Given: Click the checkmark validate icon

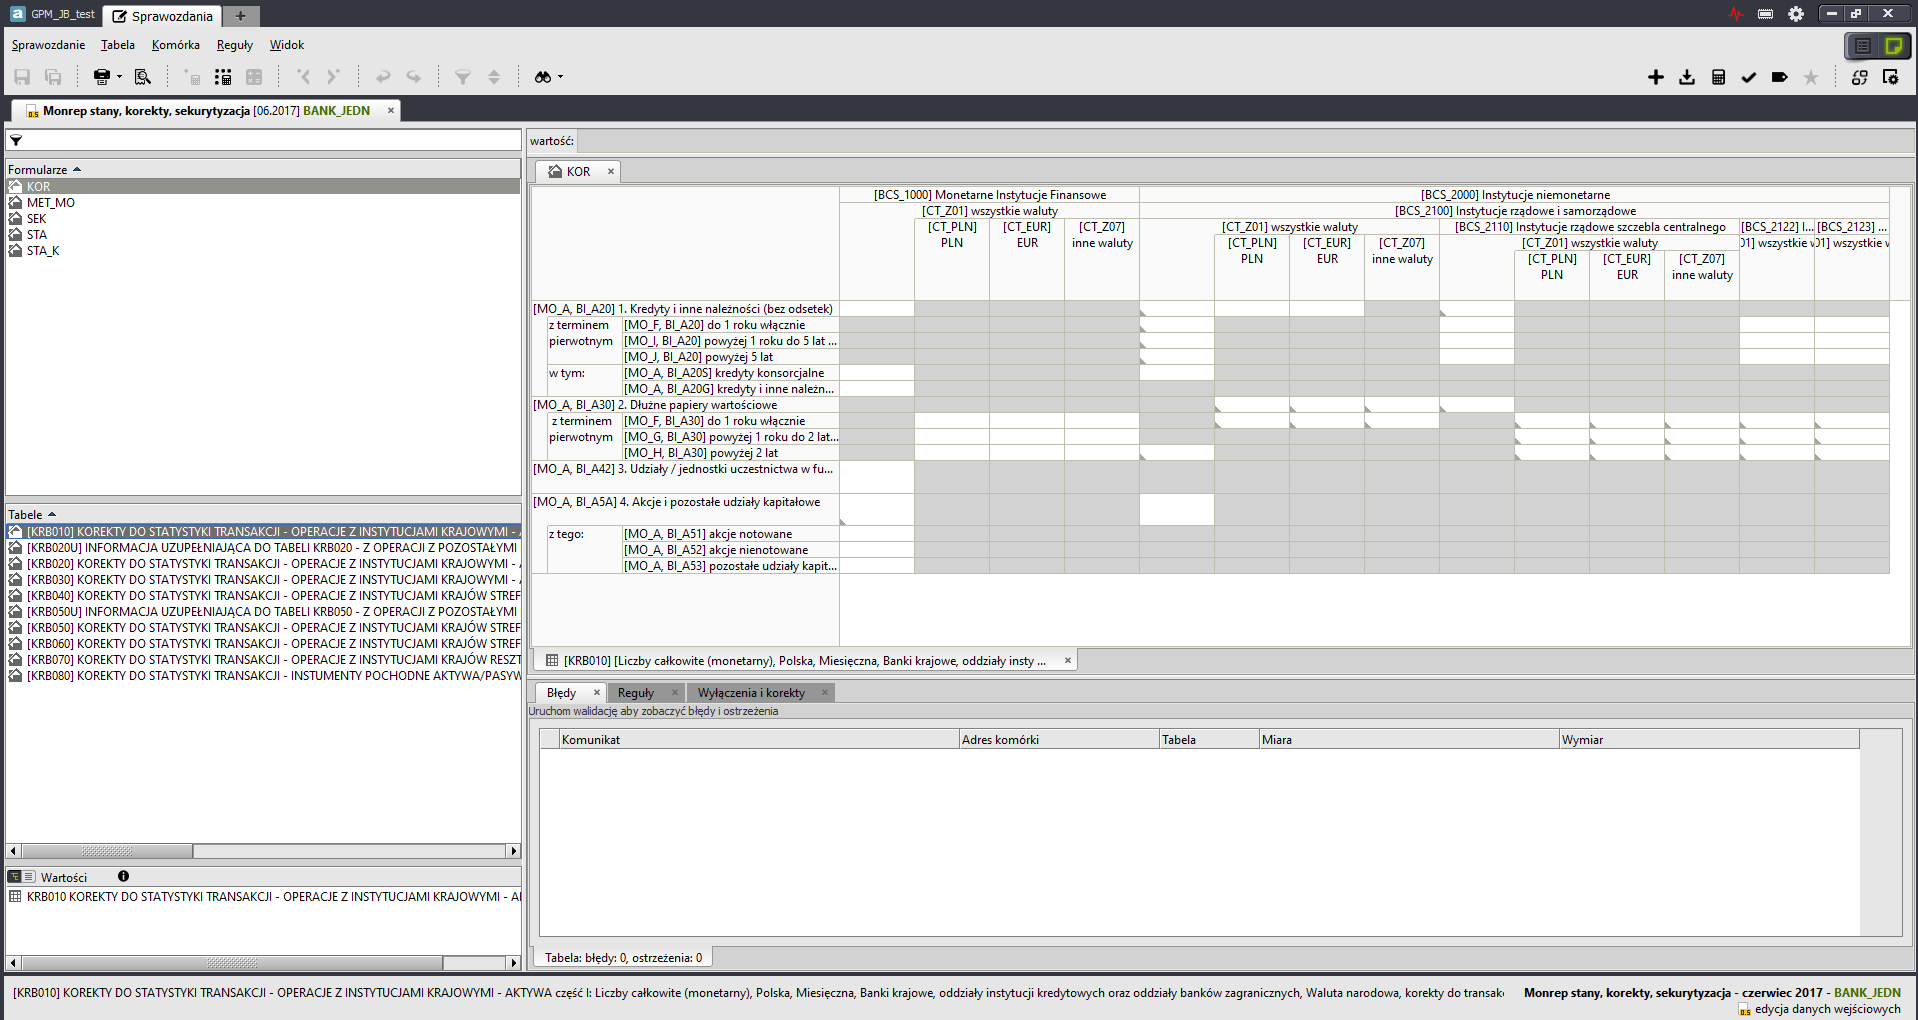Looking at the screenshot, I should click(1749, 77).
